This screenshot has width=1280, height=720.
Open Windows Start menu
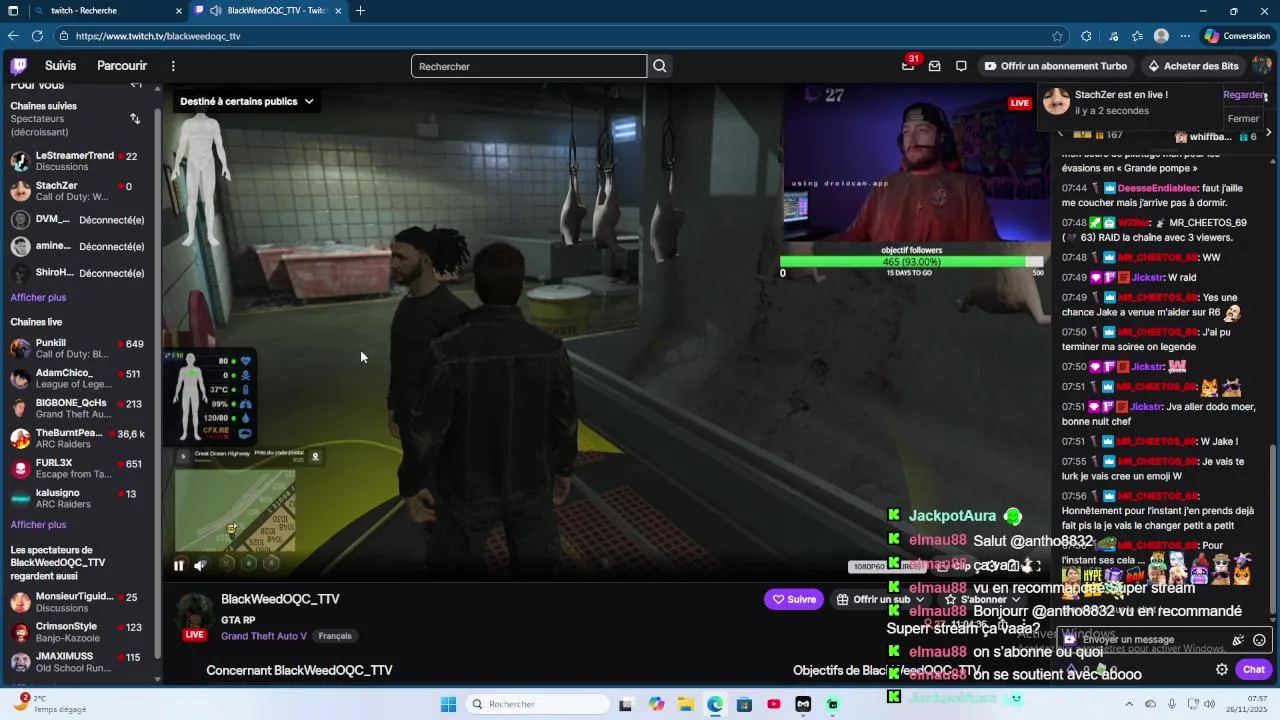coord(448,704)
